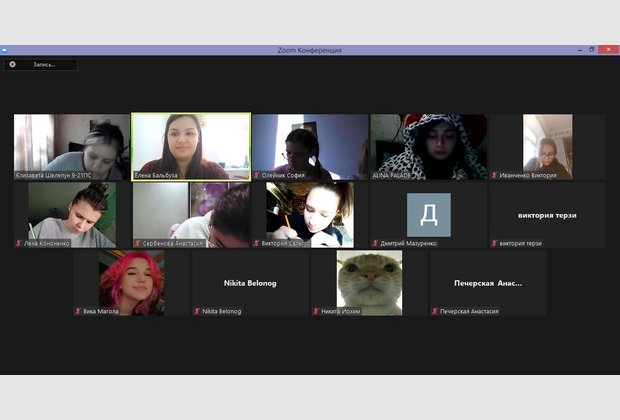
Task: Click the "Елена Бальбуза" name label
Action: click(x=156, y=175)
